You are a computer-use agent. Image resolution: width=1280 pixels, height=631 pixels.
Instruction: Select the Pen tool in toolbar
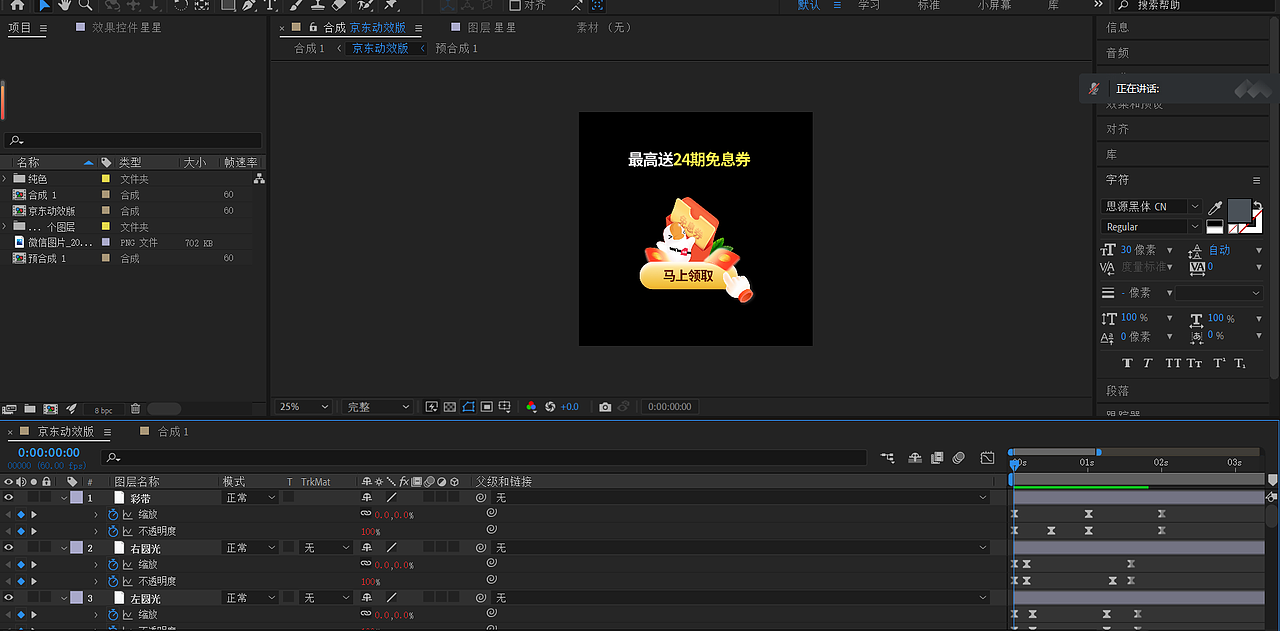(248, 4)
